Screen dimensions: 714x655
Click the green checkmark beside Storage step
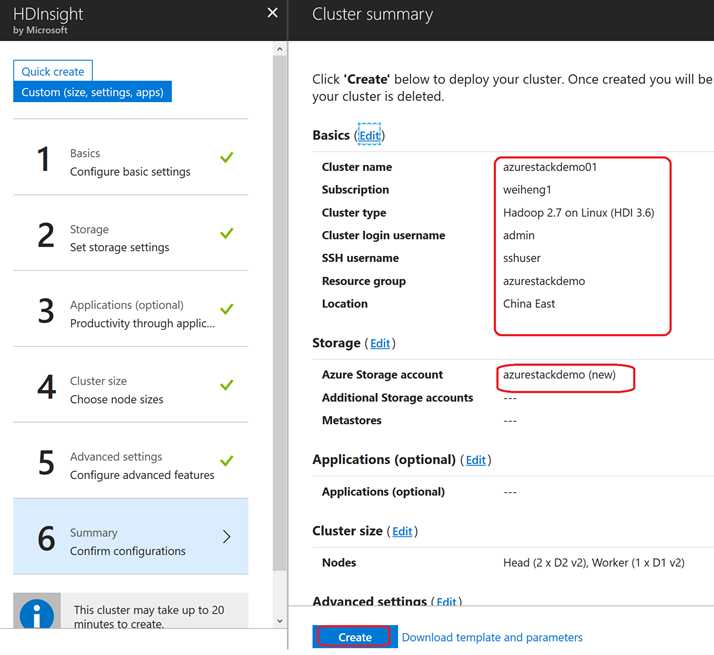[226, 233]
